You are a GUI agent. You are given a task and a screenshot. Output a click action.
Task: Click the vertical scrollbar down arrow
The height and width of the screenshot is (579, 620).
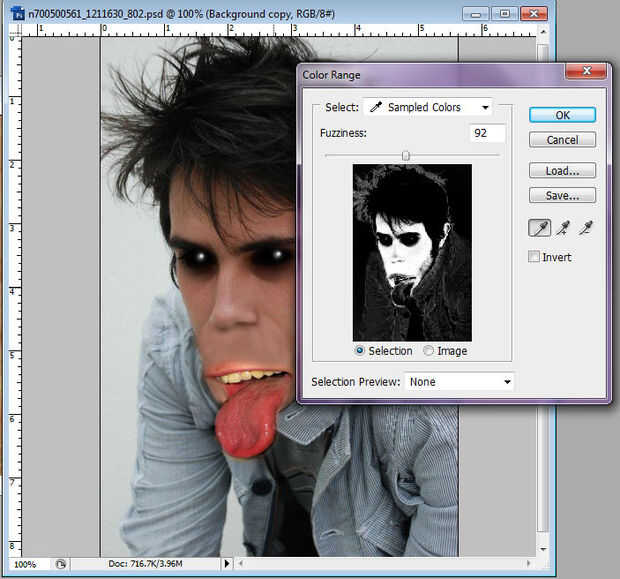(543, 549)
